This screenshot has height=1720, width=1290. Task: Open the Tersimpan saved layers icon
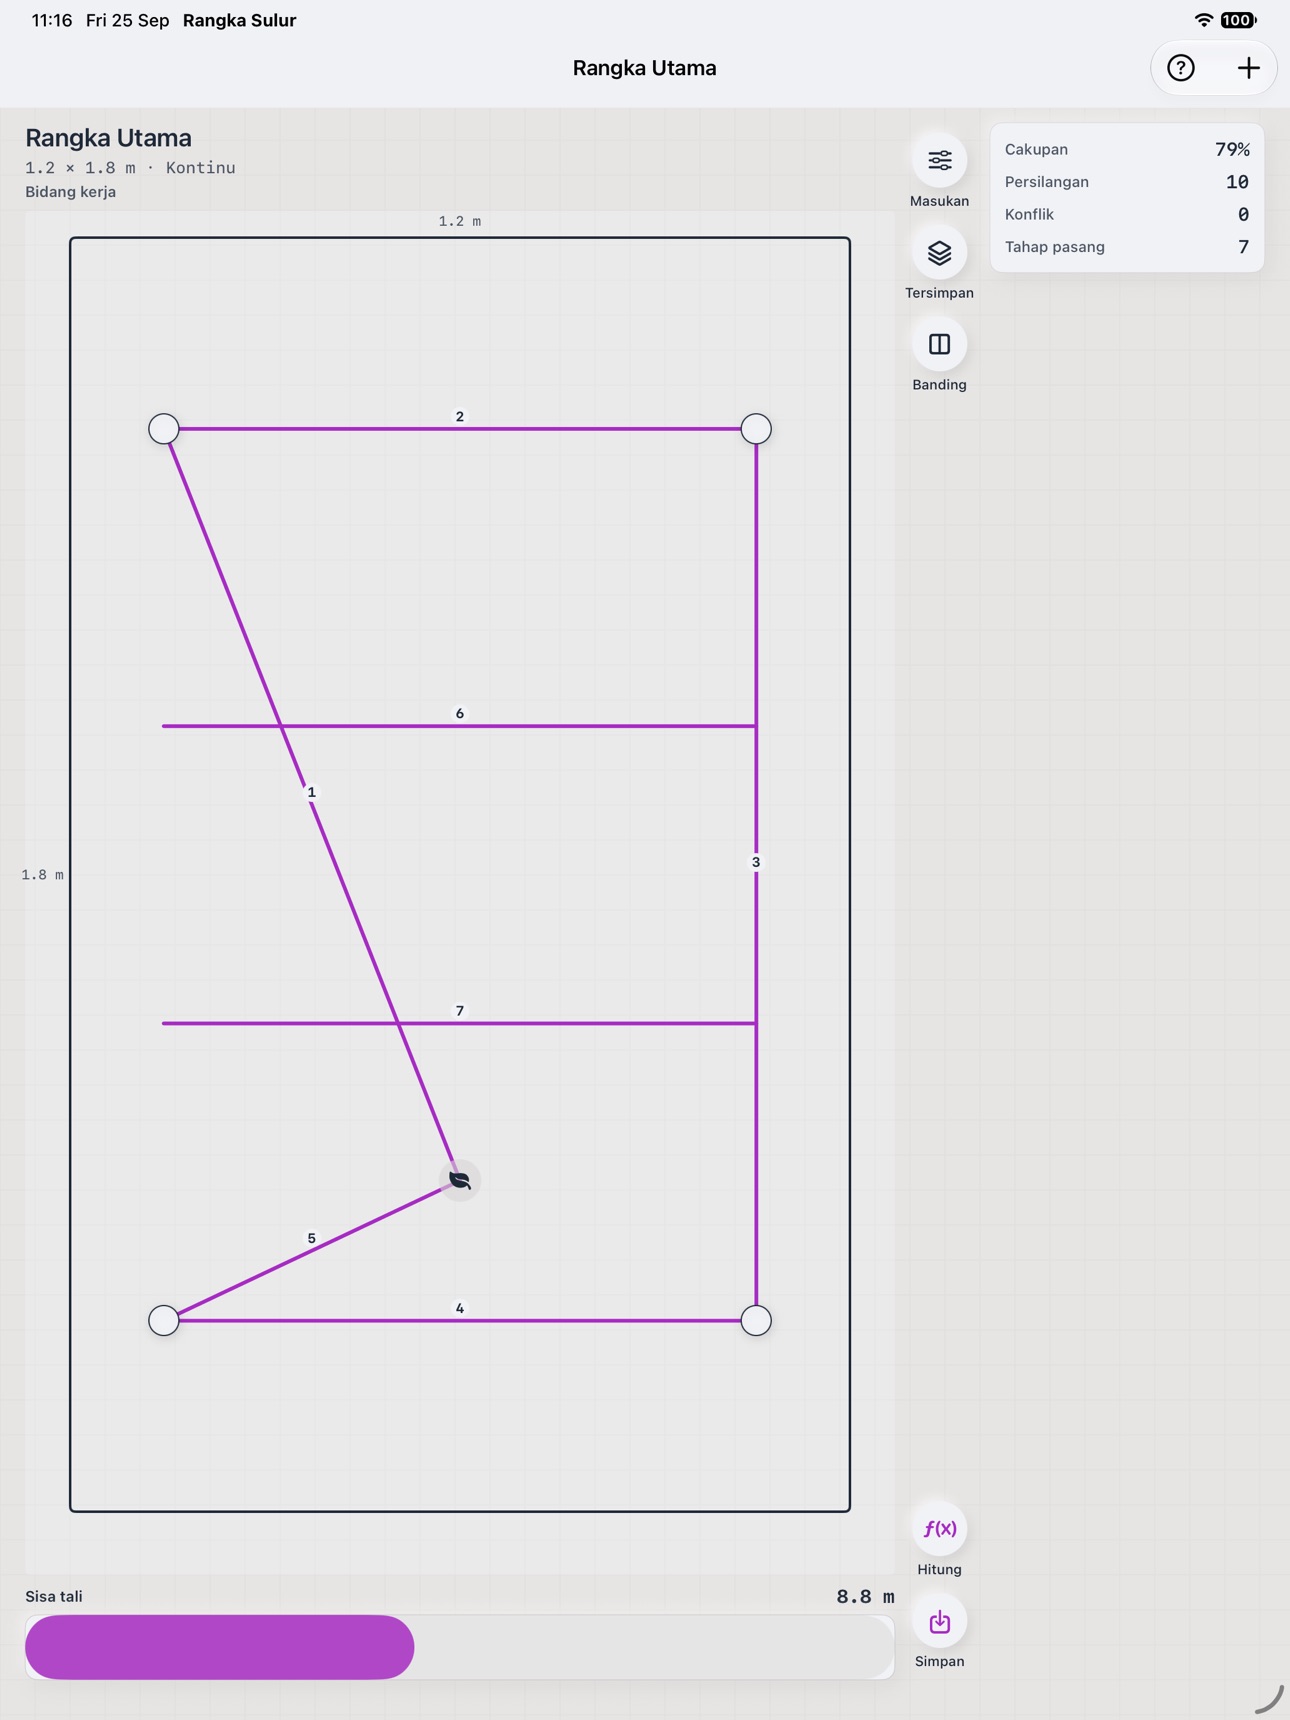point(939,252)
